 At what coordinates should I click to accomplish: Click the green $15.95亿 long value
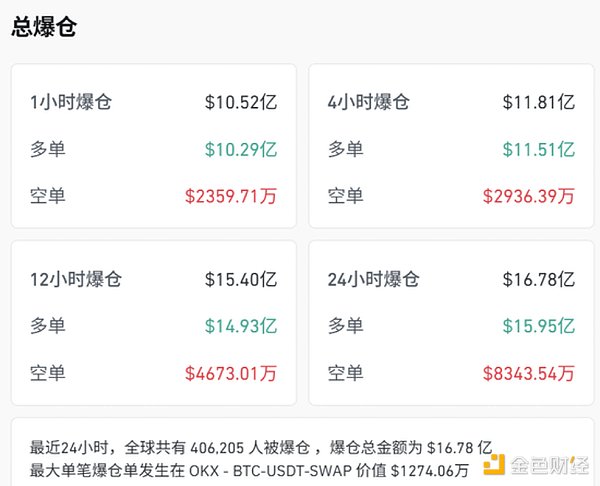point(539,326)
